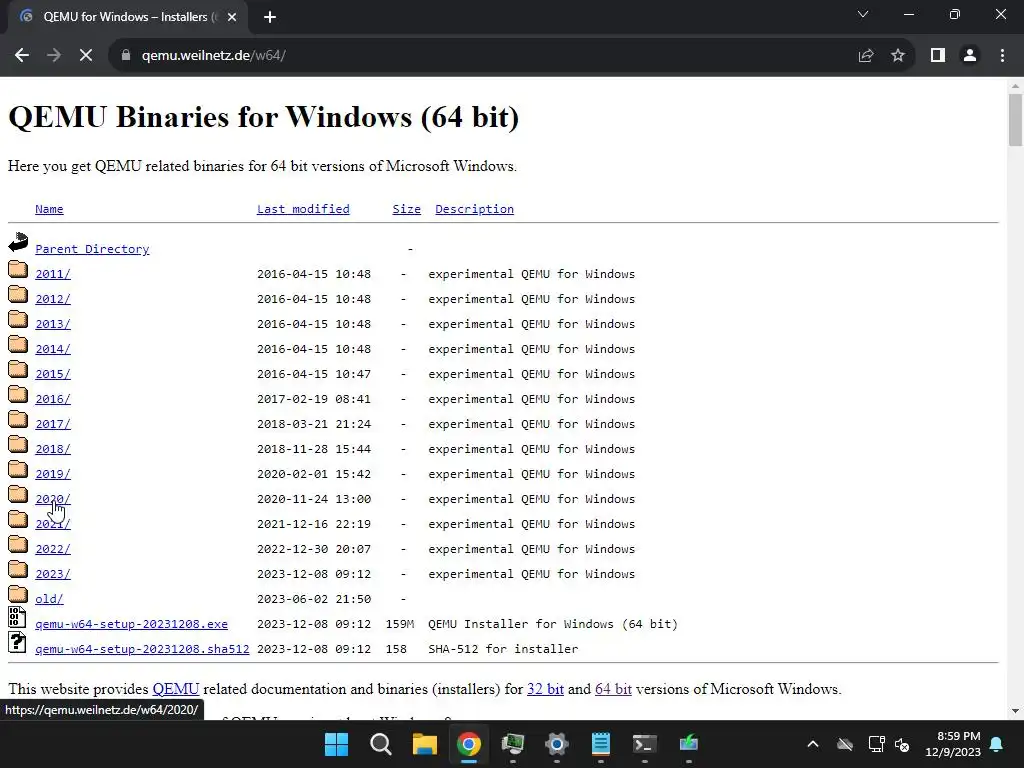
Task: Sort listing by Name
Action: click(x=49, y=209)
